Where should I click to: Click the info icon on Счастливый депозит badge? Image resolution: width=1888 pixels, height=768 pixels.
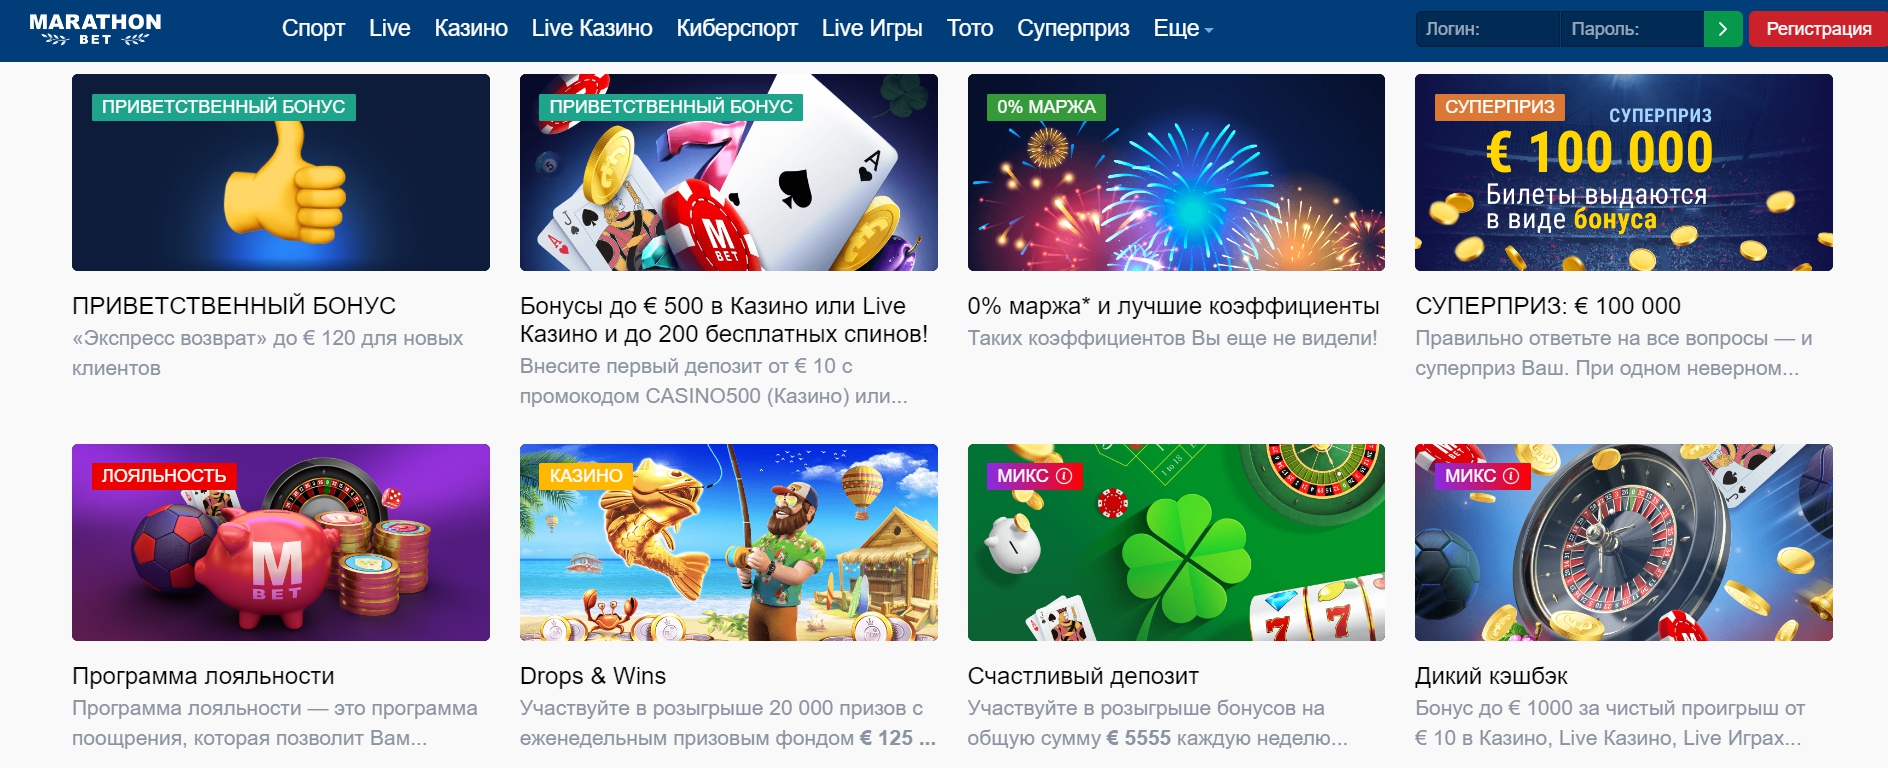[x=1064, y=476]
